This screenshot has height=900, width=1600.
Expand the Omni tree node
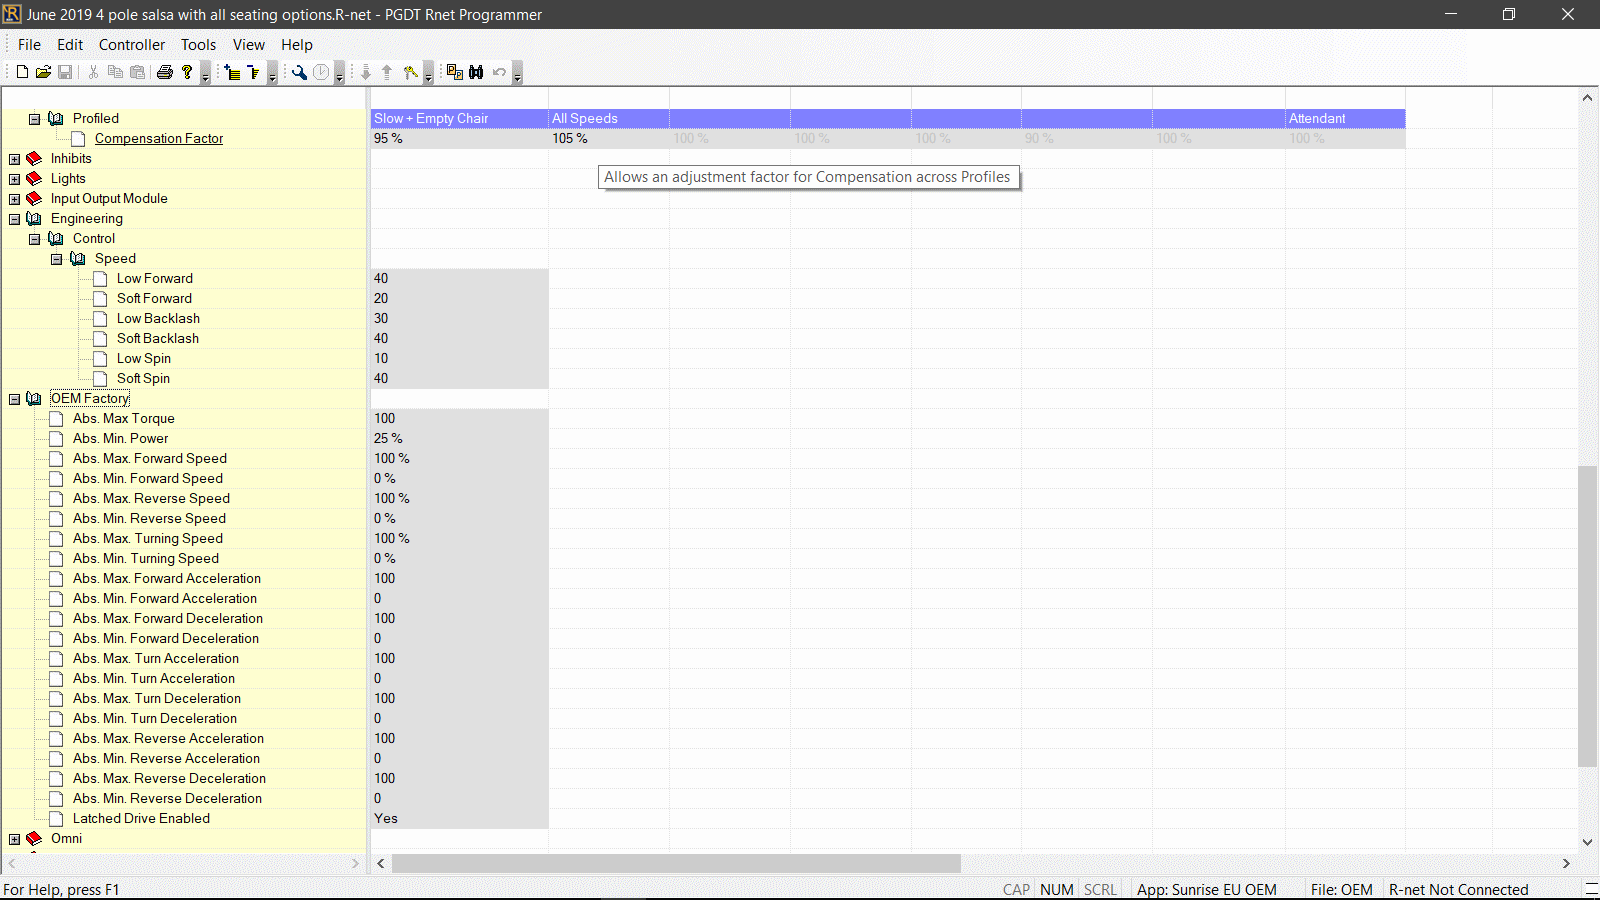click(x=15, y=839)
